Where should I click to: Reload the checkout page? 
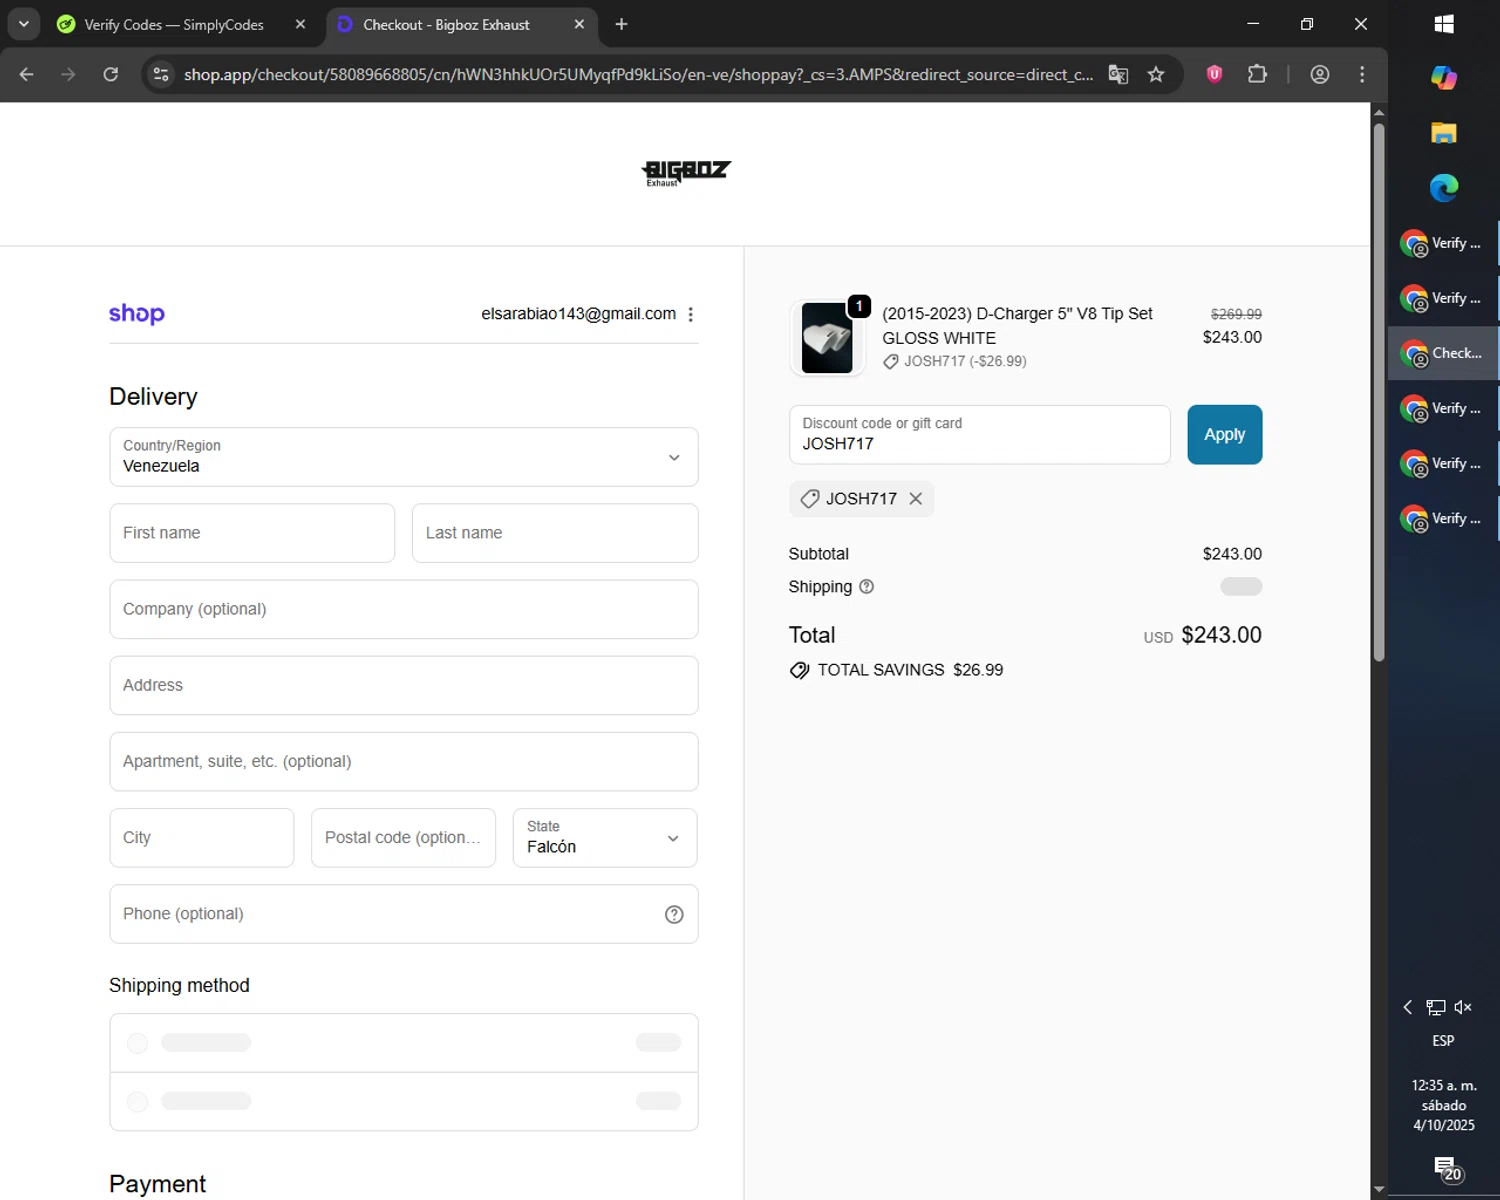click(x=111, y=74)
